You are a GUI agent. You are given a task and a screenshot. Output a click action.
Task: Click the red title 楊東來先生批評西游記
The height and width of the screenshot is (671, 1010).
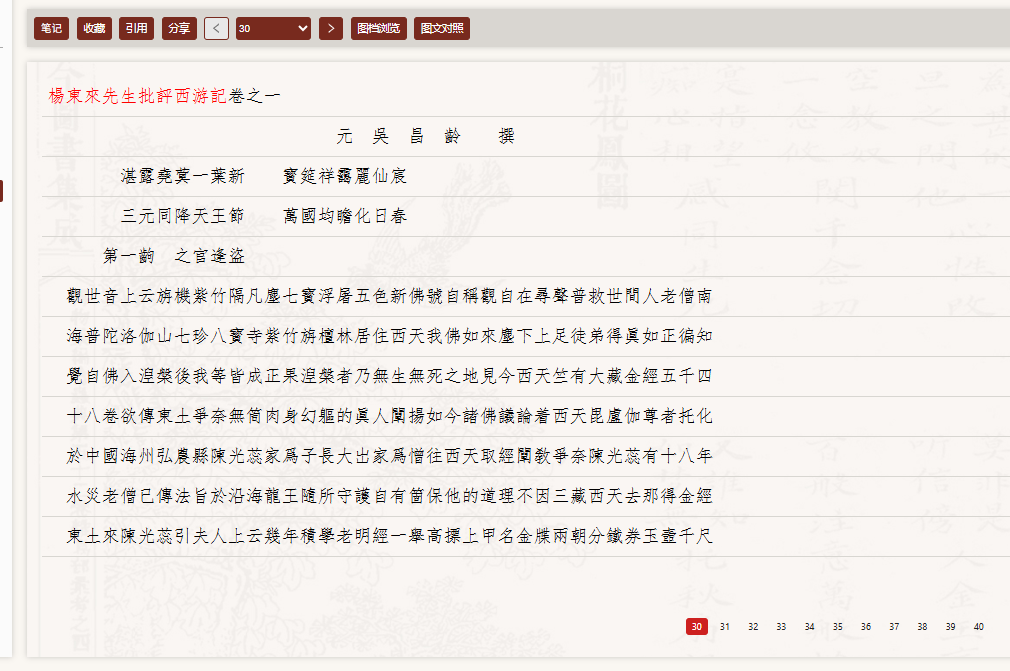138,97
